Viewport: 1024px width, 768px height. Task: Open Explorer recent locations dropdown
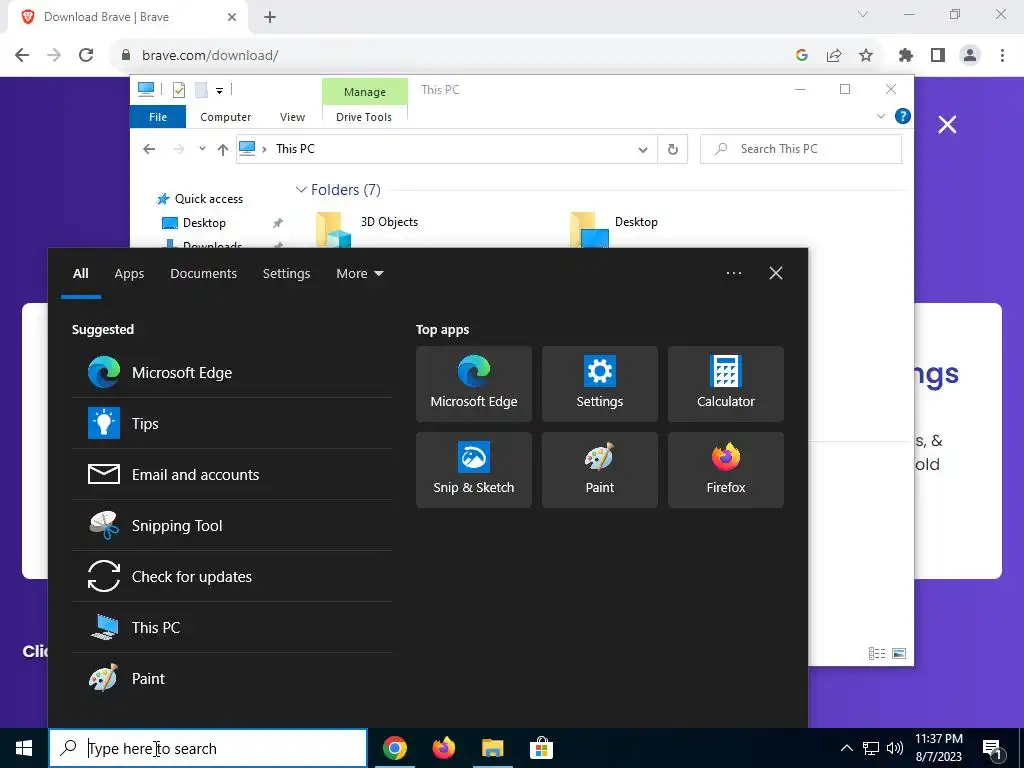click(202, 149)
